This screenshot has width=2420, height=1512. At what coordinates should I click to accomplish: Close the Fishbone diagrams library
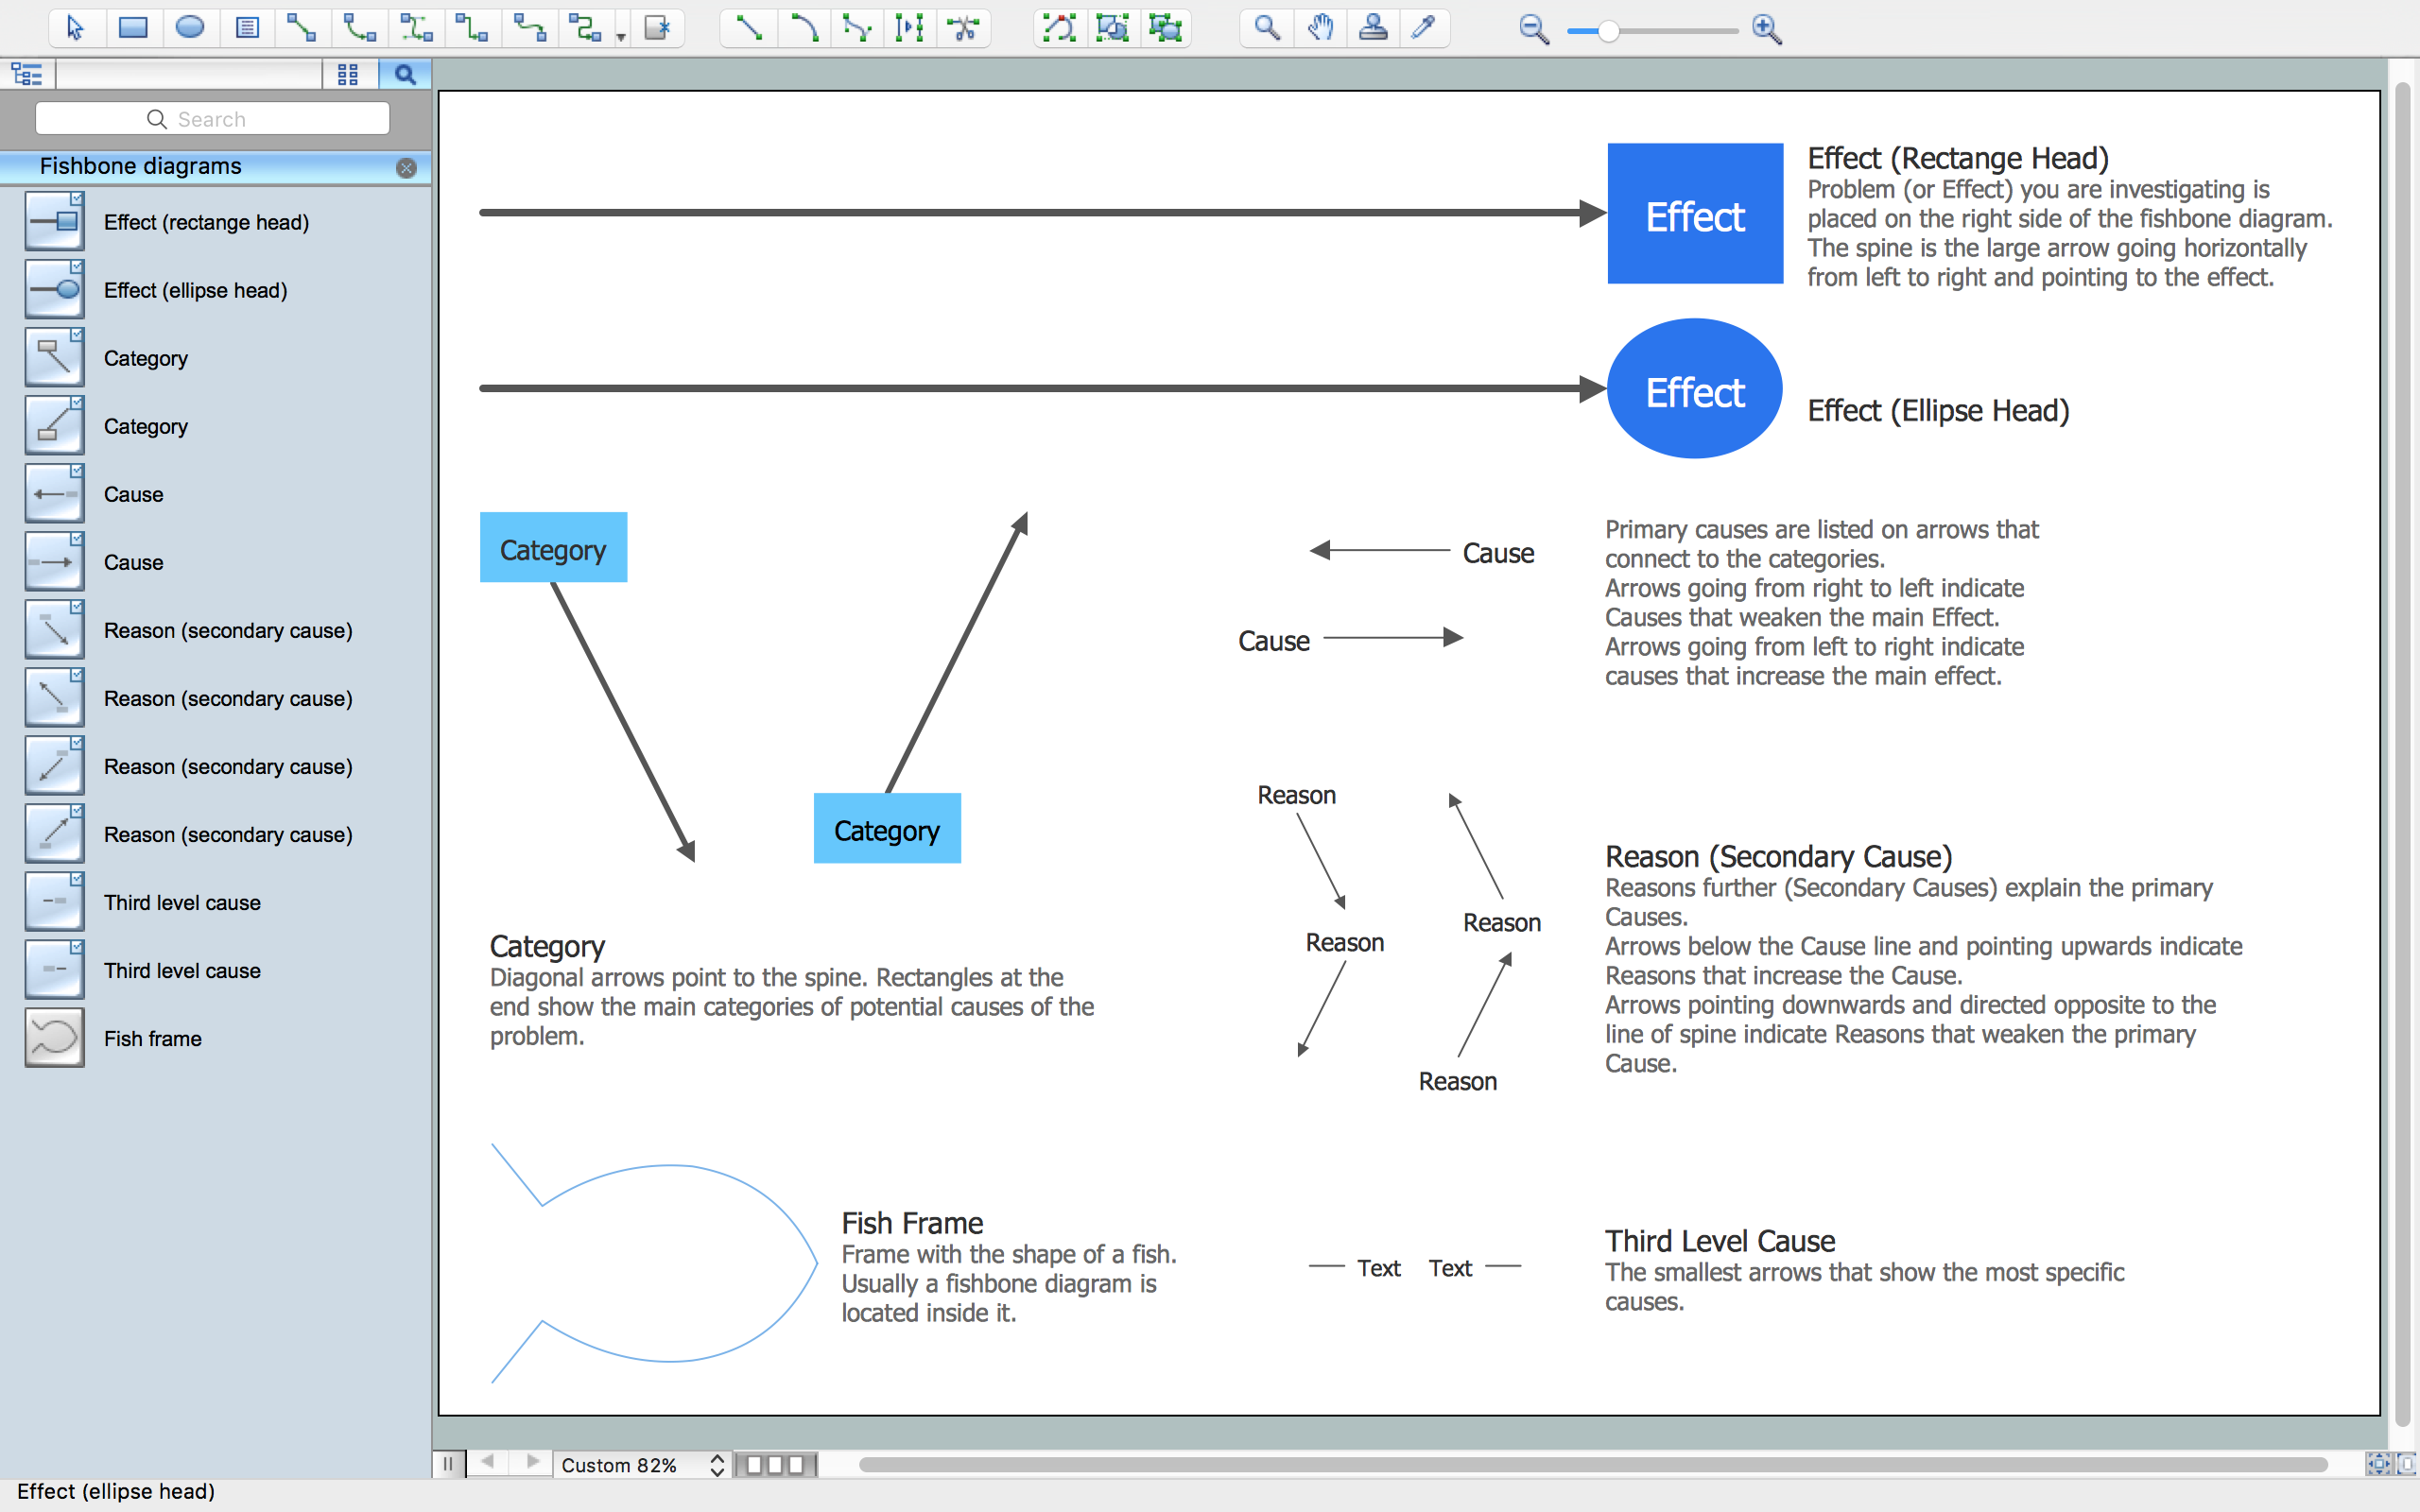pos(406,168)
